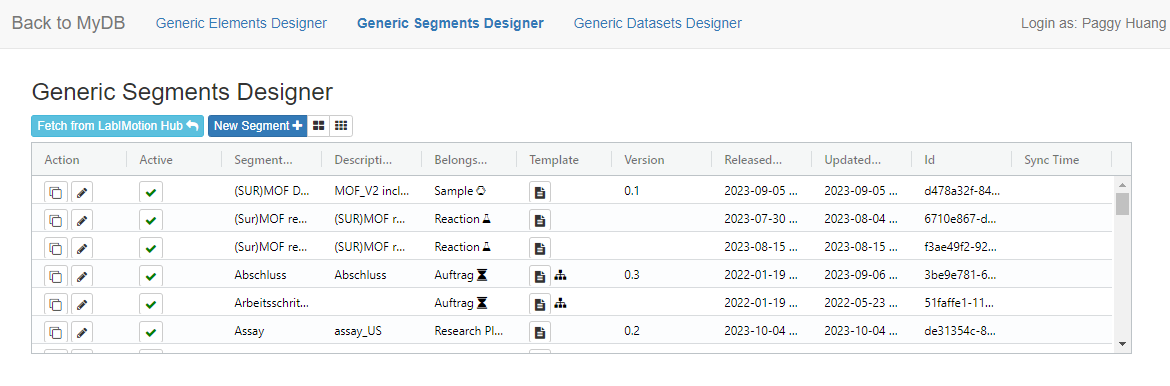Copy the segment with Id 6710e867

click(55, 220)
